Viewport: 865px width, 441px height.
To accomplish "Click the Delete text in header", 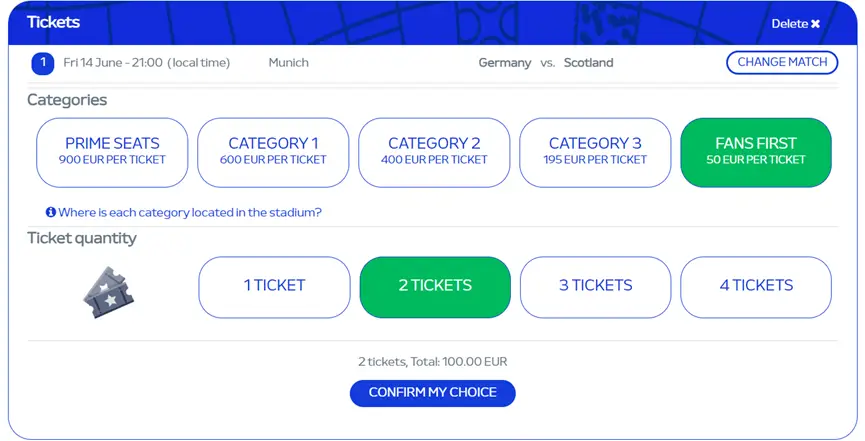I will (x=790, y=24).
